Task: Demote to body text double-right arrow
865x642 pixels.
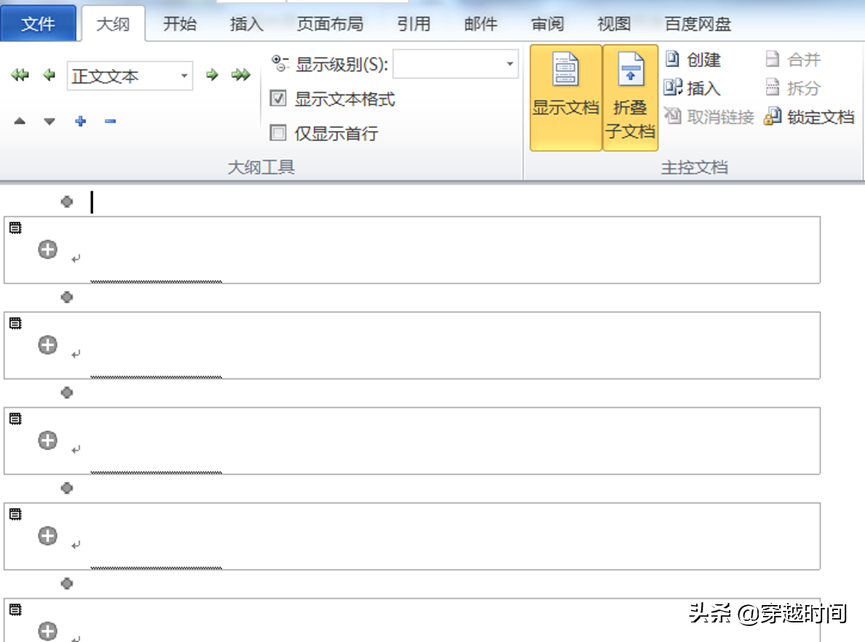Action: 241,74
